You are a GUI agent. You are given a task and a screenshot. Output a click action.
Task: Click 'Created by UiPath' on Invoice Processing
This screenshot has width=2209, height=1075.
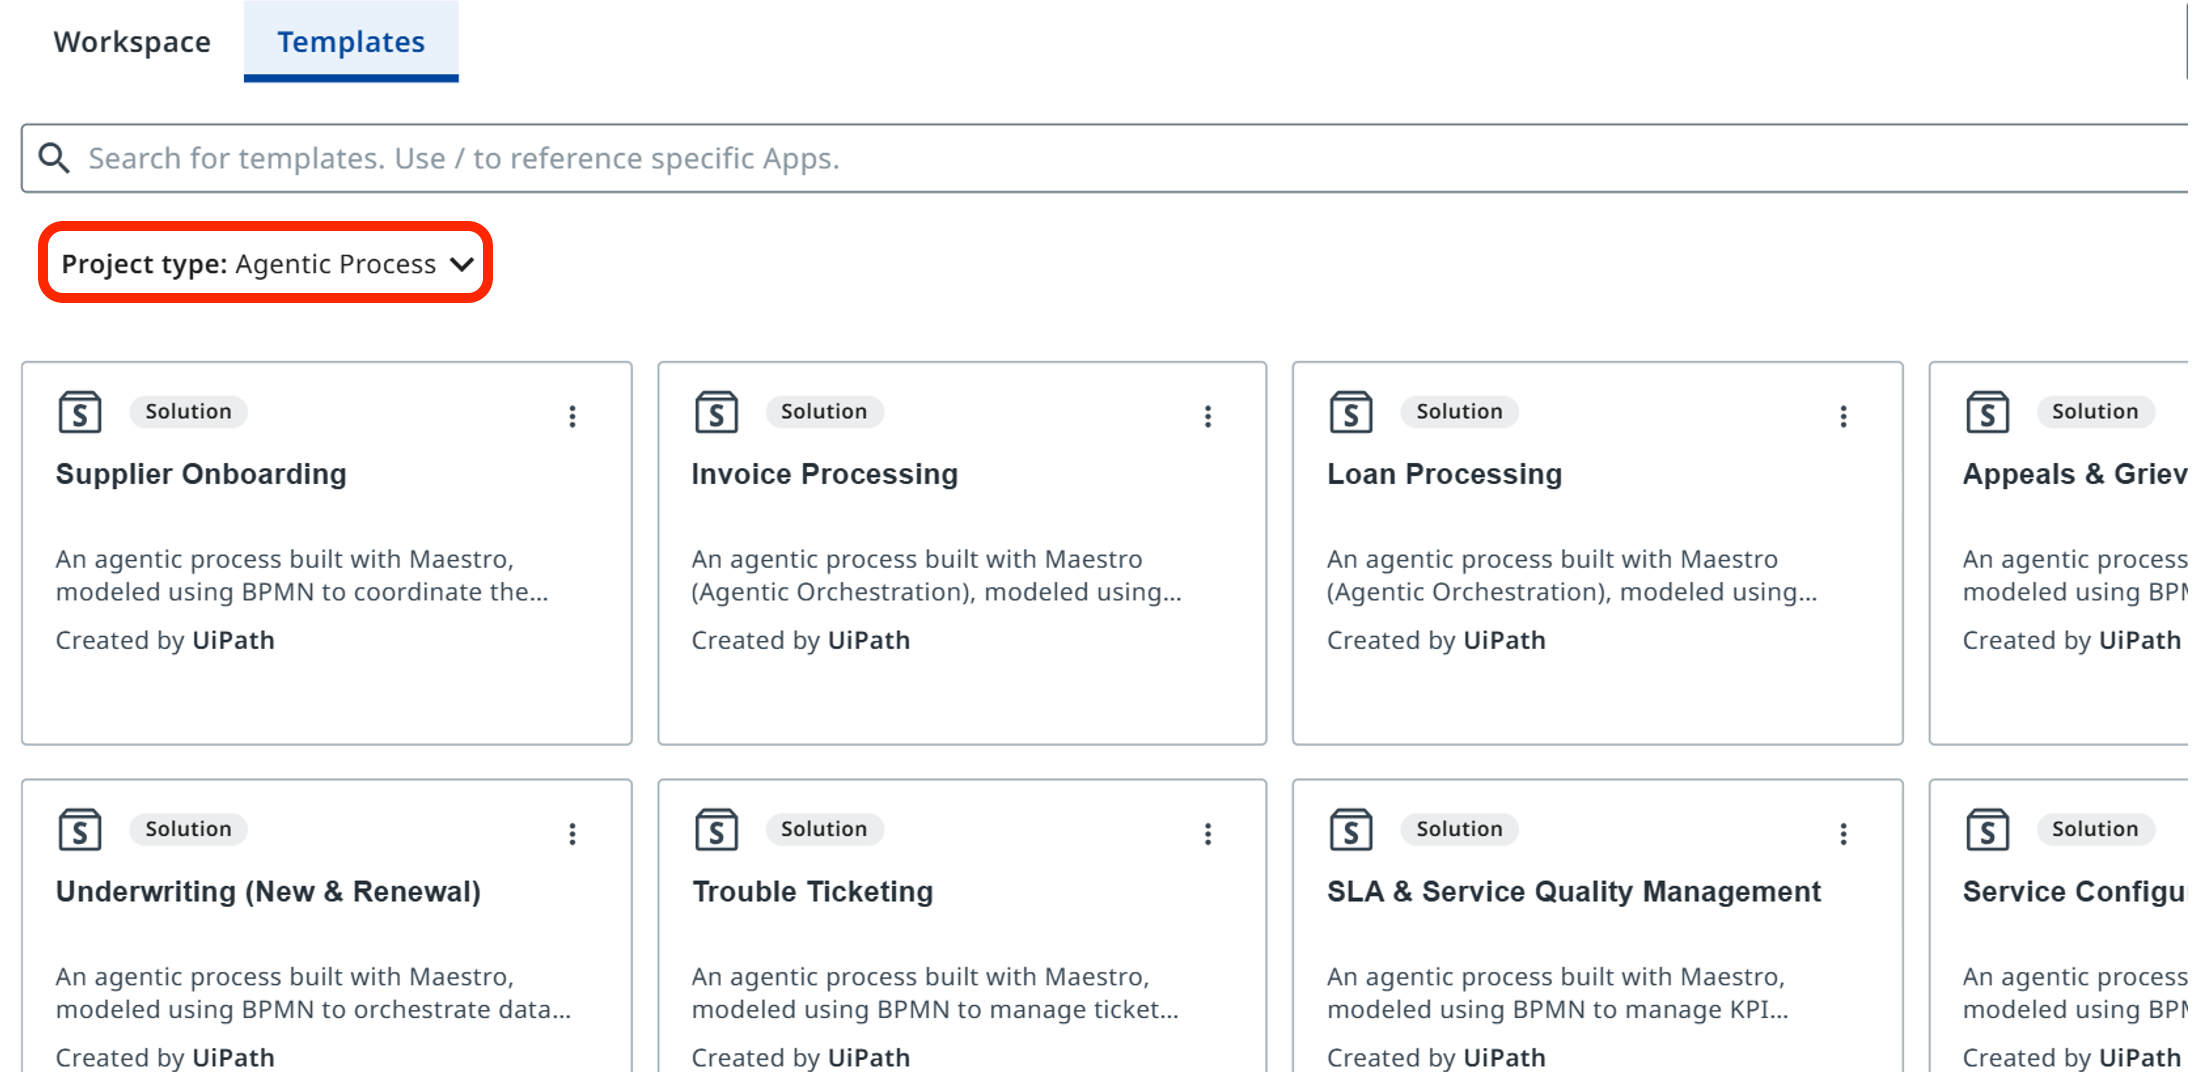click(x=801, y=641)
